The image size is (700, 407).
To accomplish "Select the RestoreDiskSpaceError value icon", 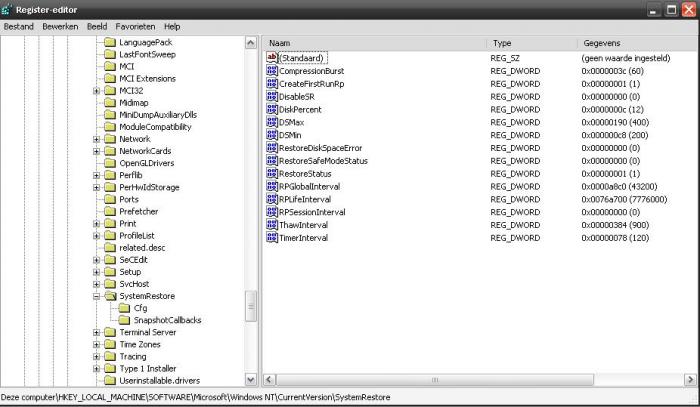I will click(271, 148).
